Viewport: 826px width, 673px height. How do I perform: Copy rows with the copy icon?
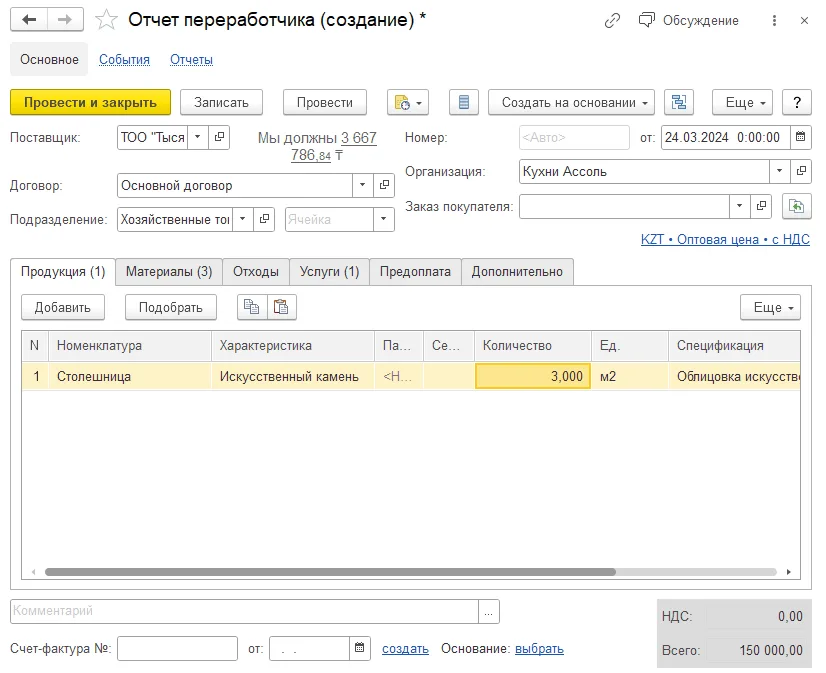252,307
